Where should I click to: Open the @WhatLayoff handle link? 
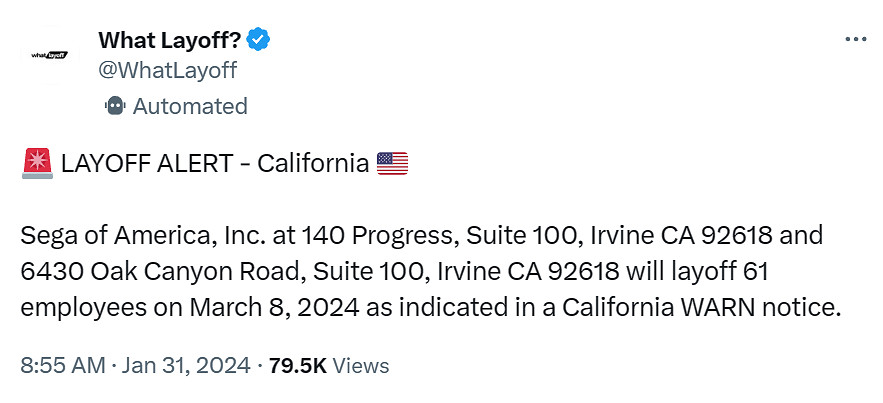[167, 69]
